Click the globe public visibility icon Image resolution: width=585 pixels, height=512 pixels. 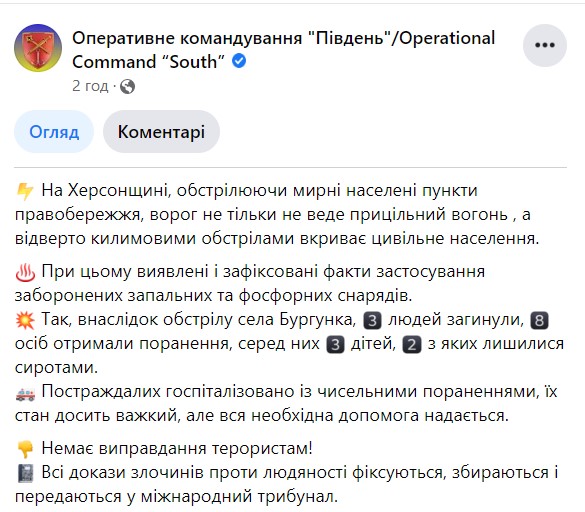click(x=128, y=87)
